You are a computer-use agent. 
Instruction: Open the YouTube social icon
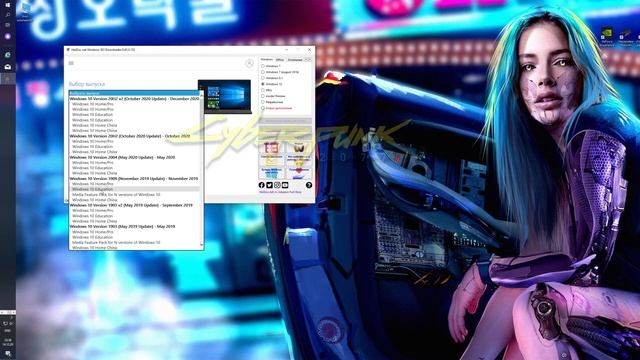(x=285, y=185)
